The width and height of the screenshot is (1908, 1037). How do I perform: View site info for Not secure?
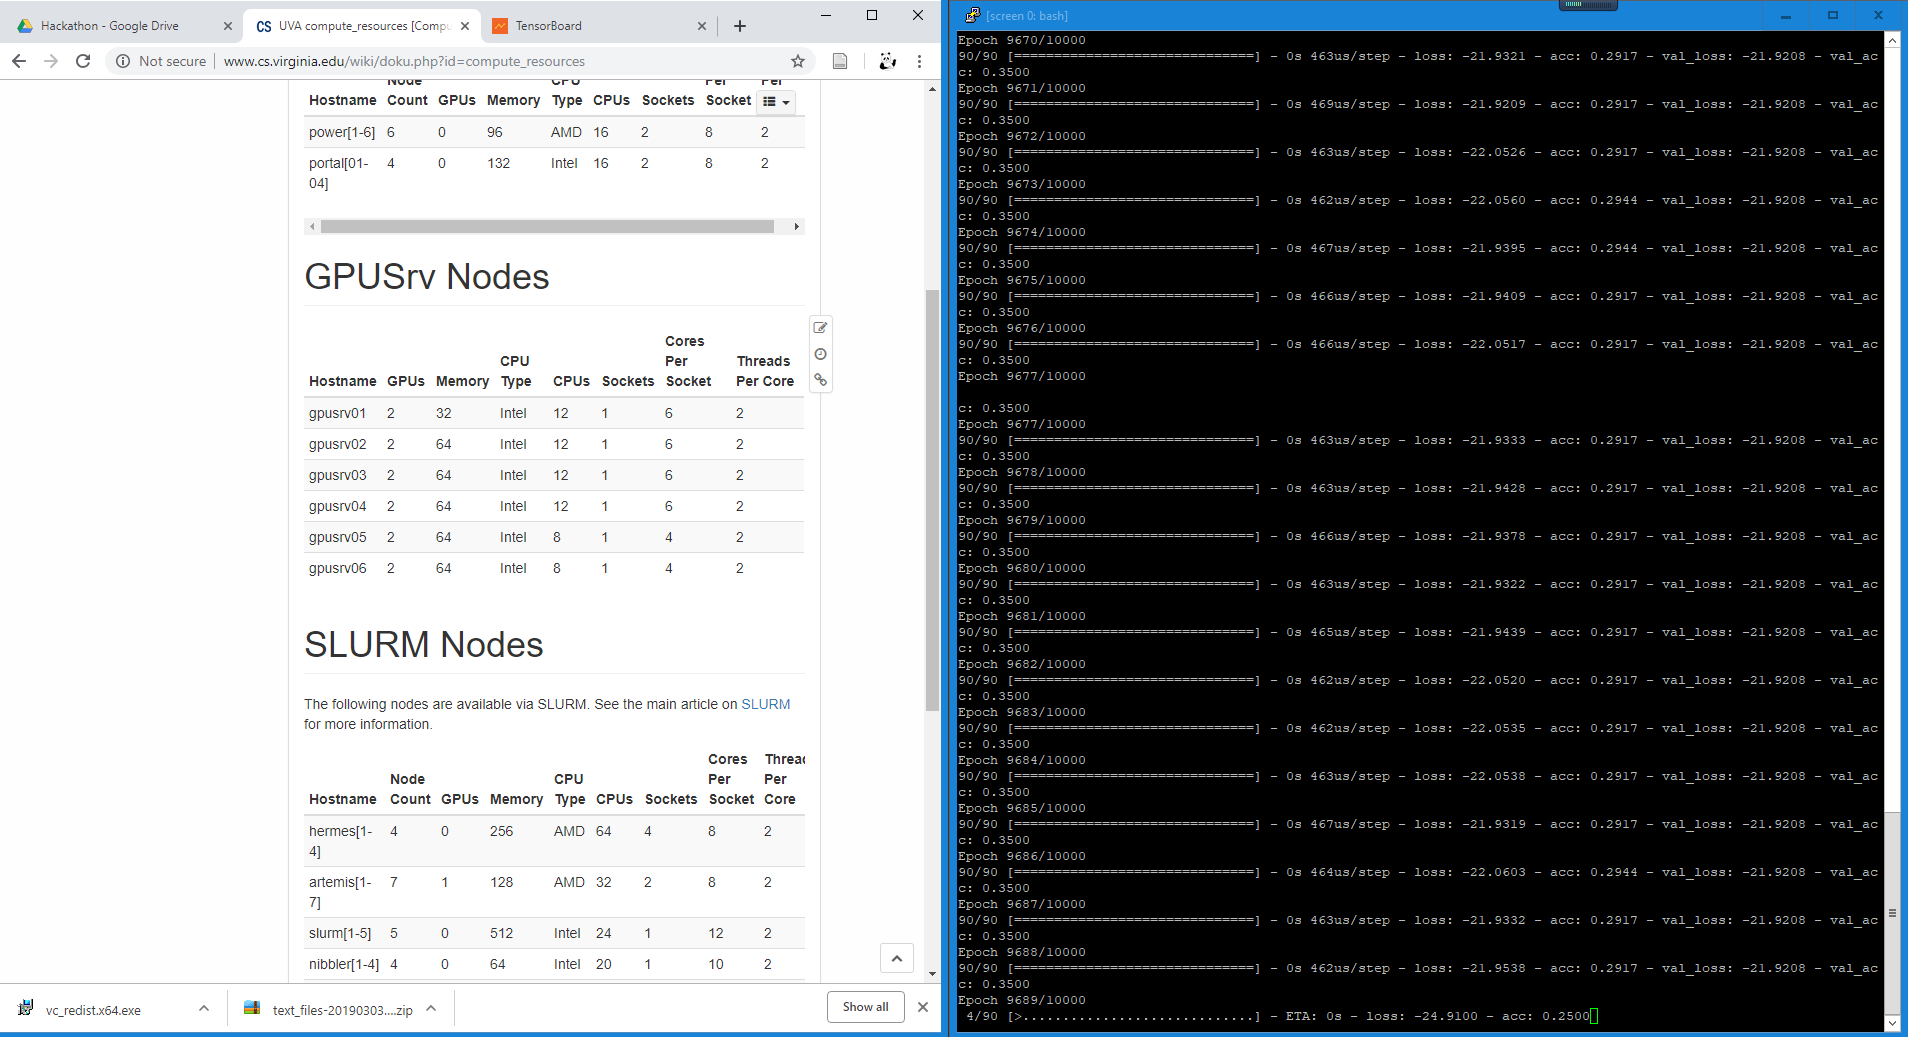tap(161, 61)
